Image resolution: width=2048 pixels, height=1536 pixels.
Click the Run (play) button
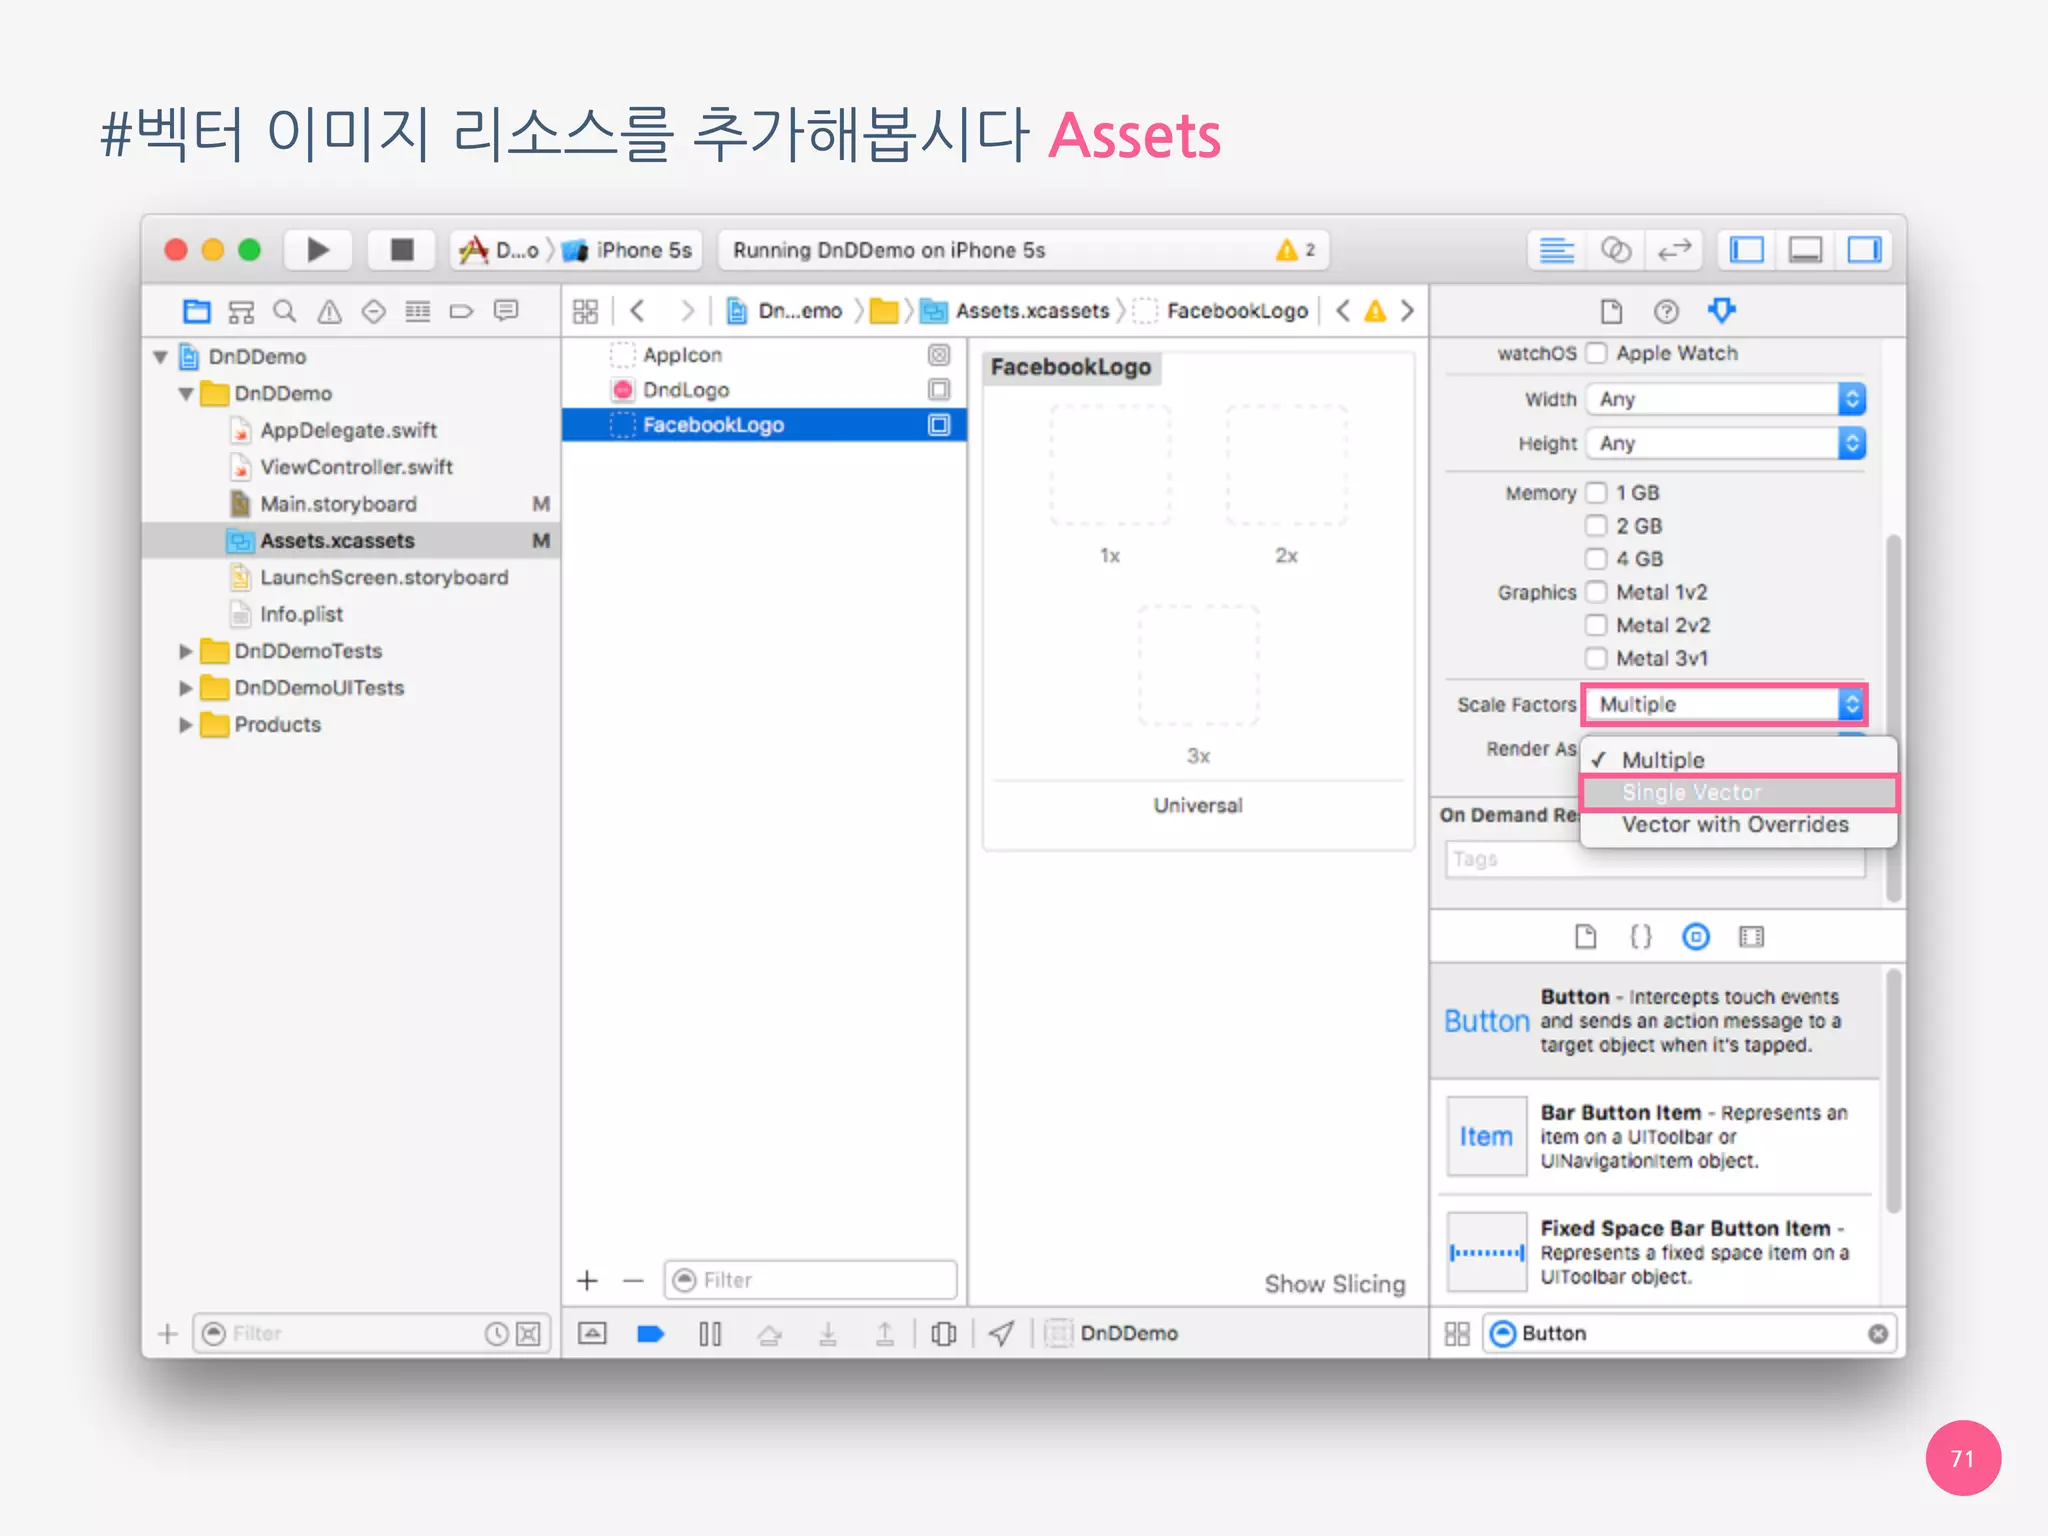(318, 250)
